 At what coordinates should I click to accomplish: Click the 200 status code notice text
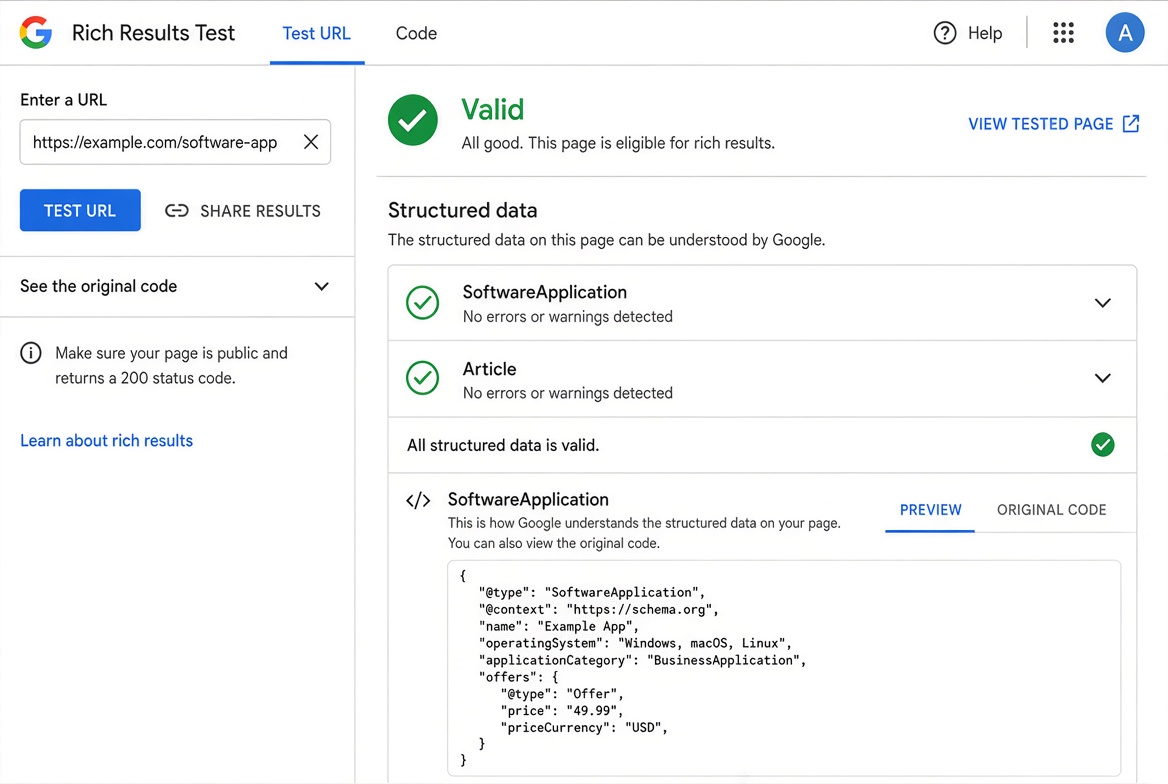pos(171,365)
